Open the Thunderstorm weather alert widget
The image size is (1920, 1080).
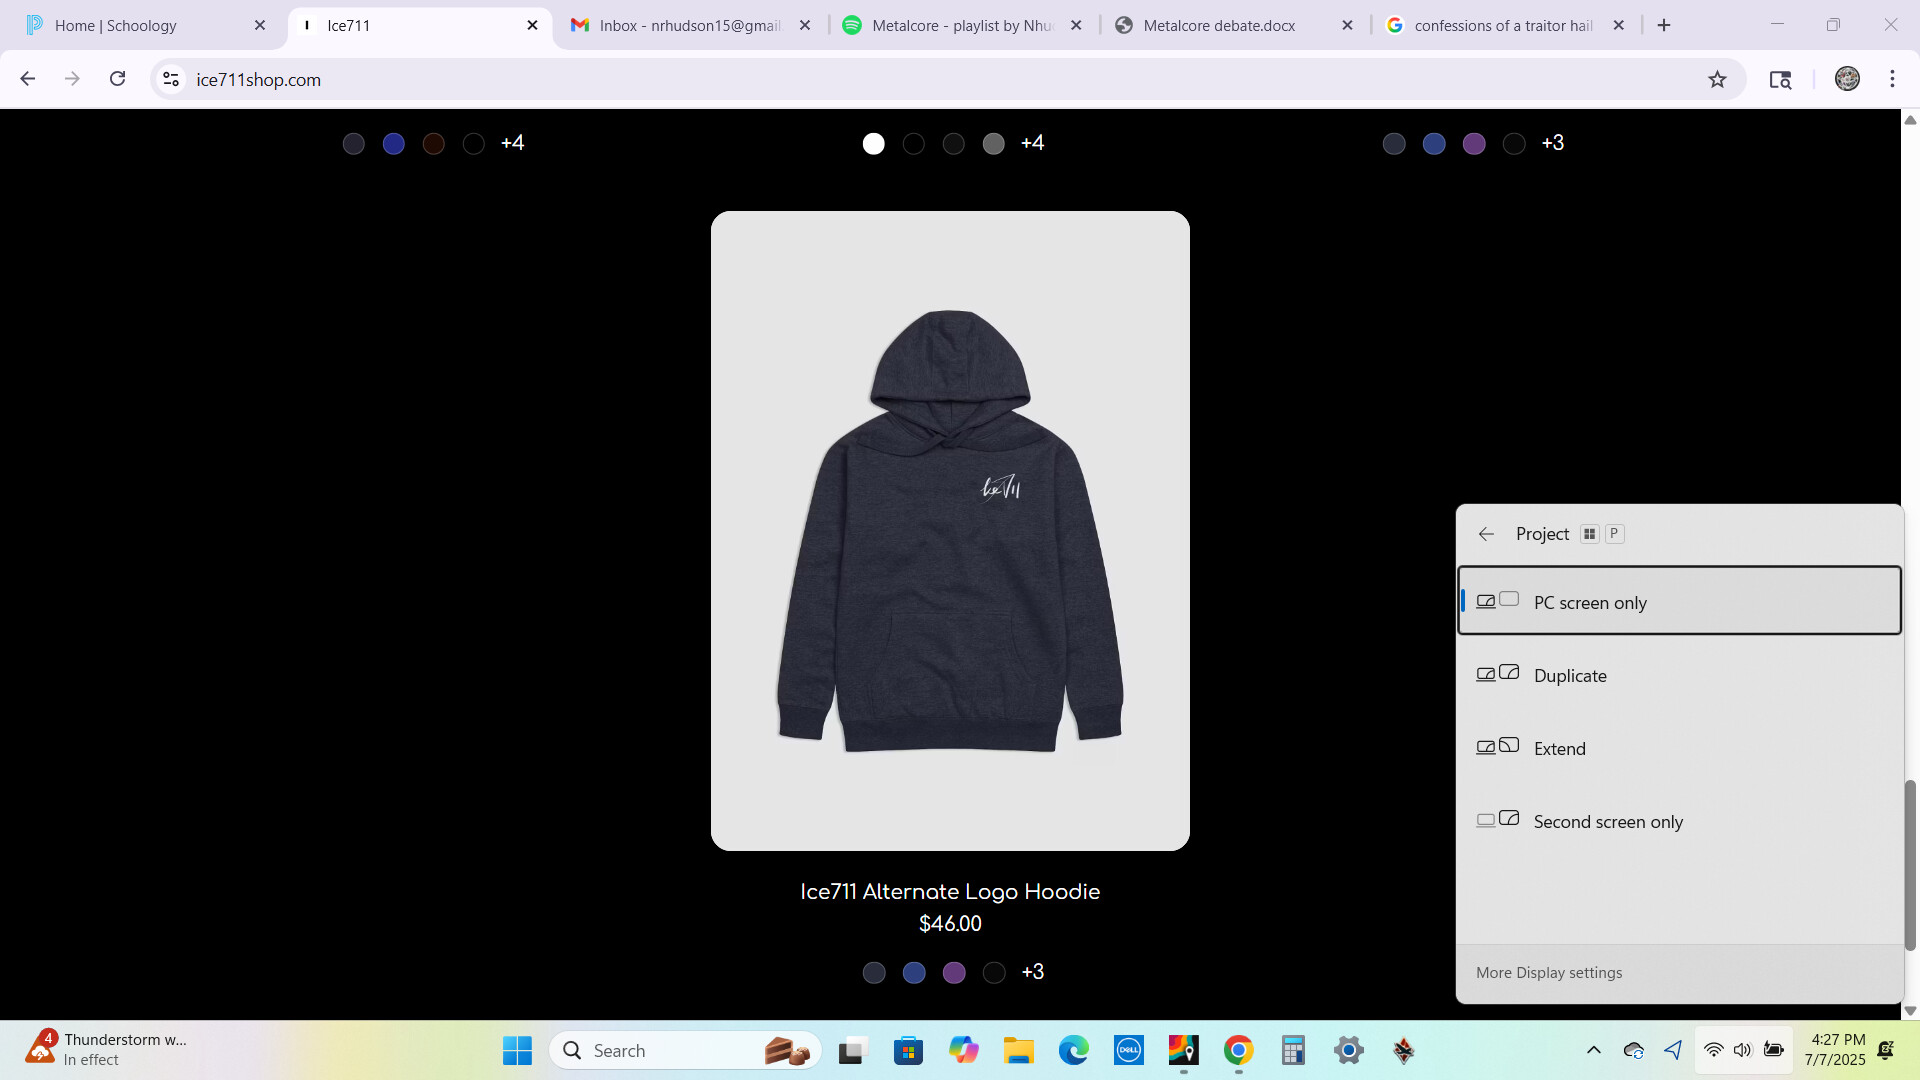click(x=108, y=1050)
